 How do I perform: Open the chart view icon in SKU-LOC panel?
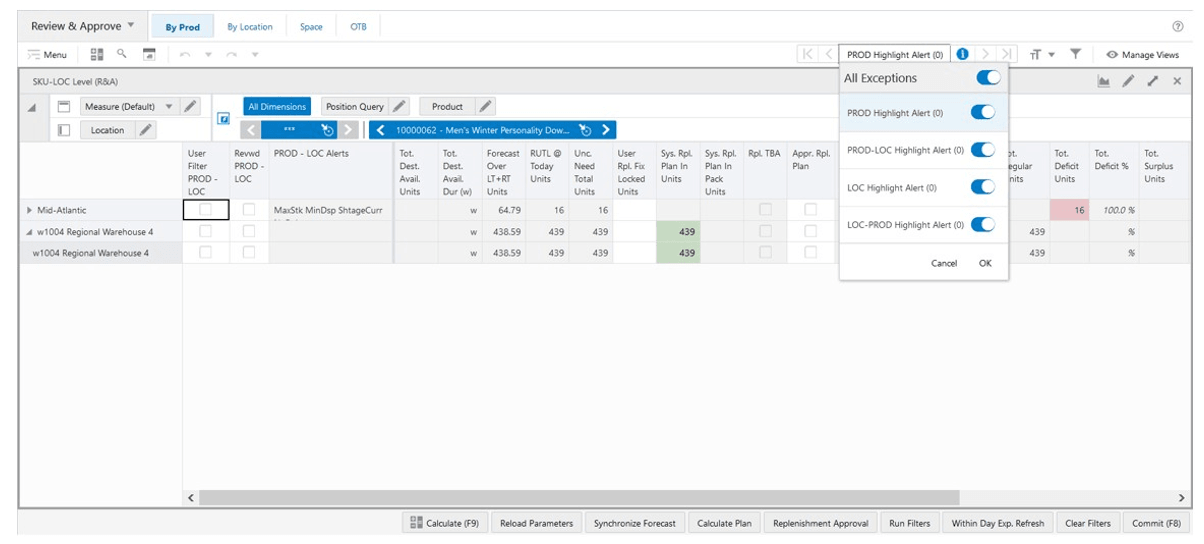tap(1104, 81)
